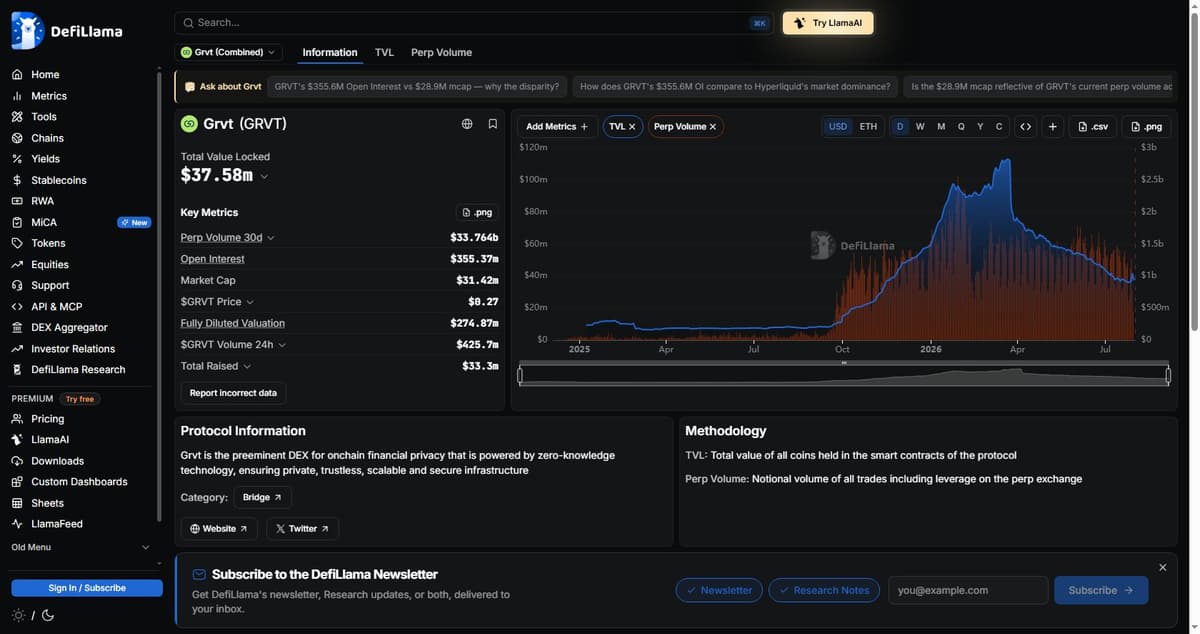
Task: Select the Information tab
Action: (330, 52)
